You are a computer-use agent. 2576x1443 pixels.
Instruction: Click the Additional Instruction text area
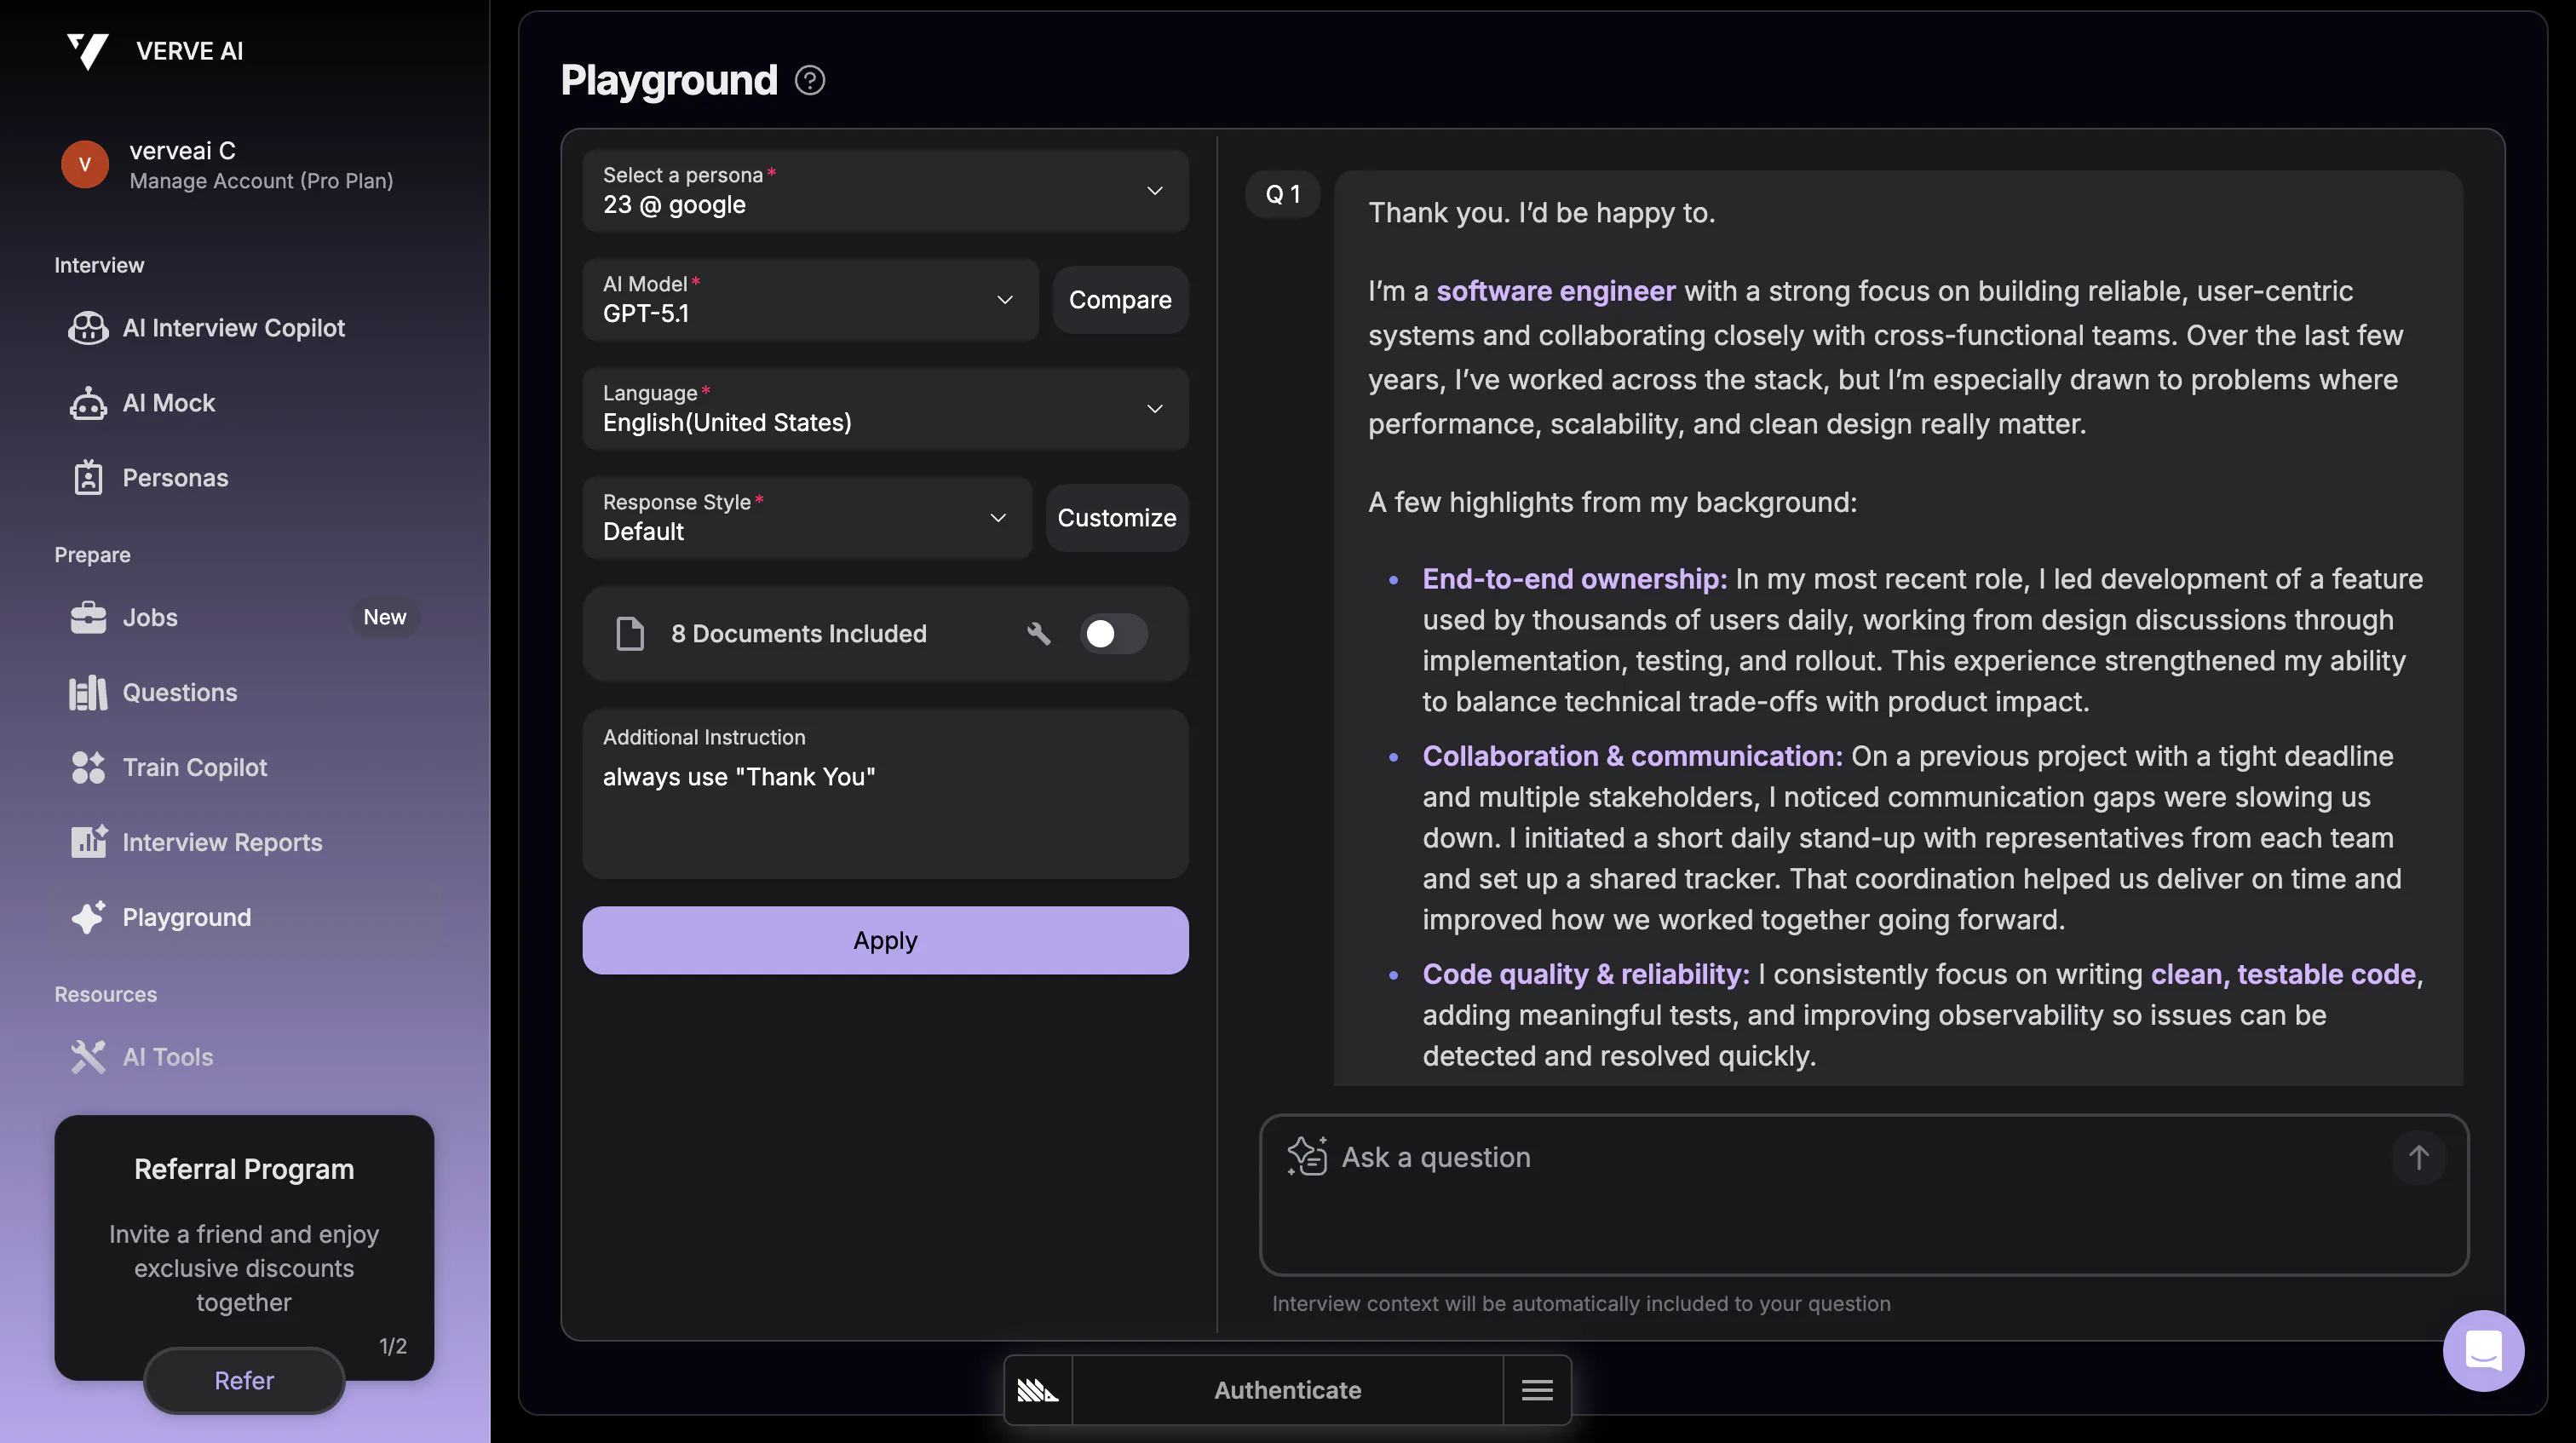(885, 795)
